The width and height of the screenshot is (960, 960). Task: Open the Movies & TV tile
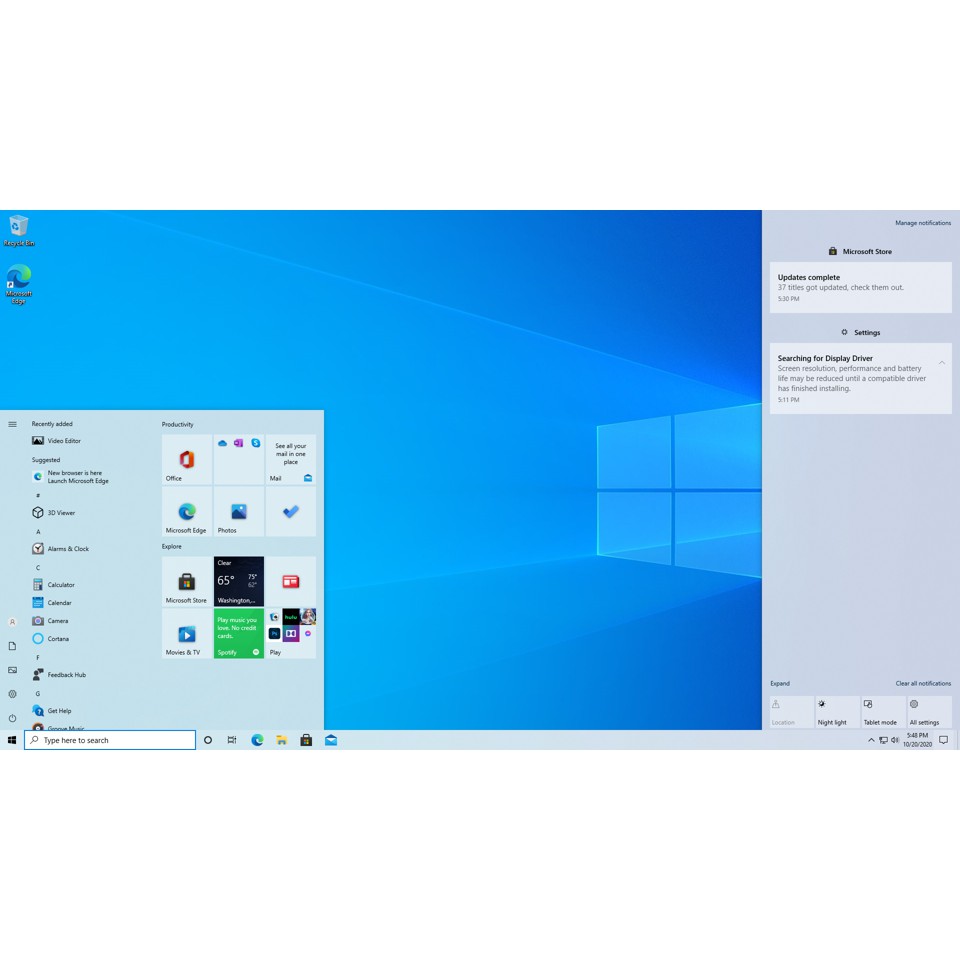(186, 633)
